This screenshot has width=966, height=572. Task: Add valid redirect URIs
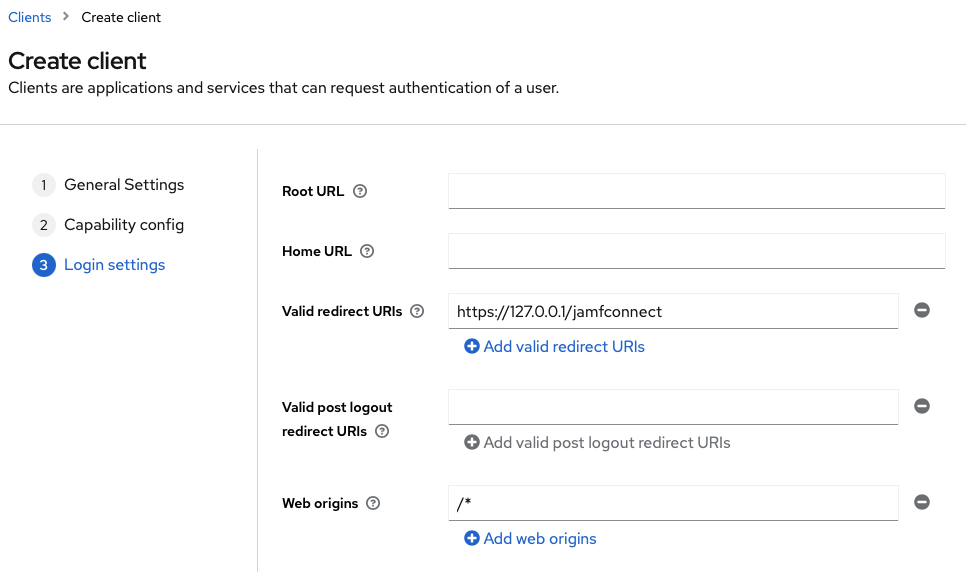pyautogui.click(x=554, y=346)
